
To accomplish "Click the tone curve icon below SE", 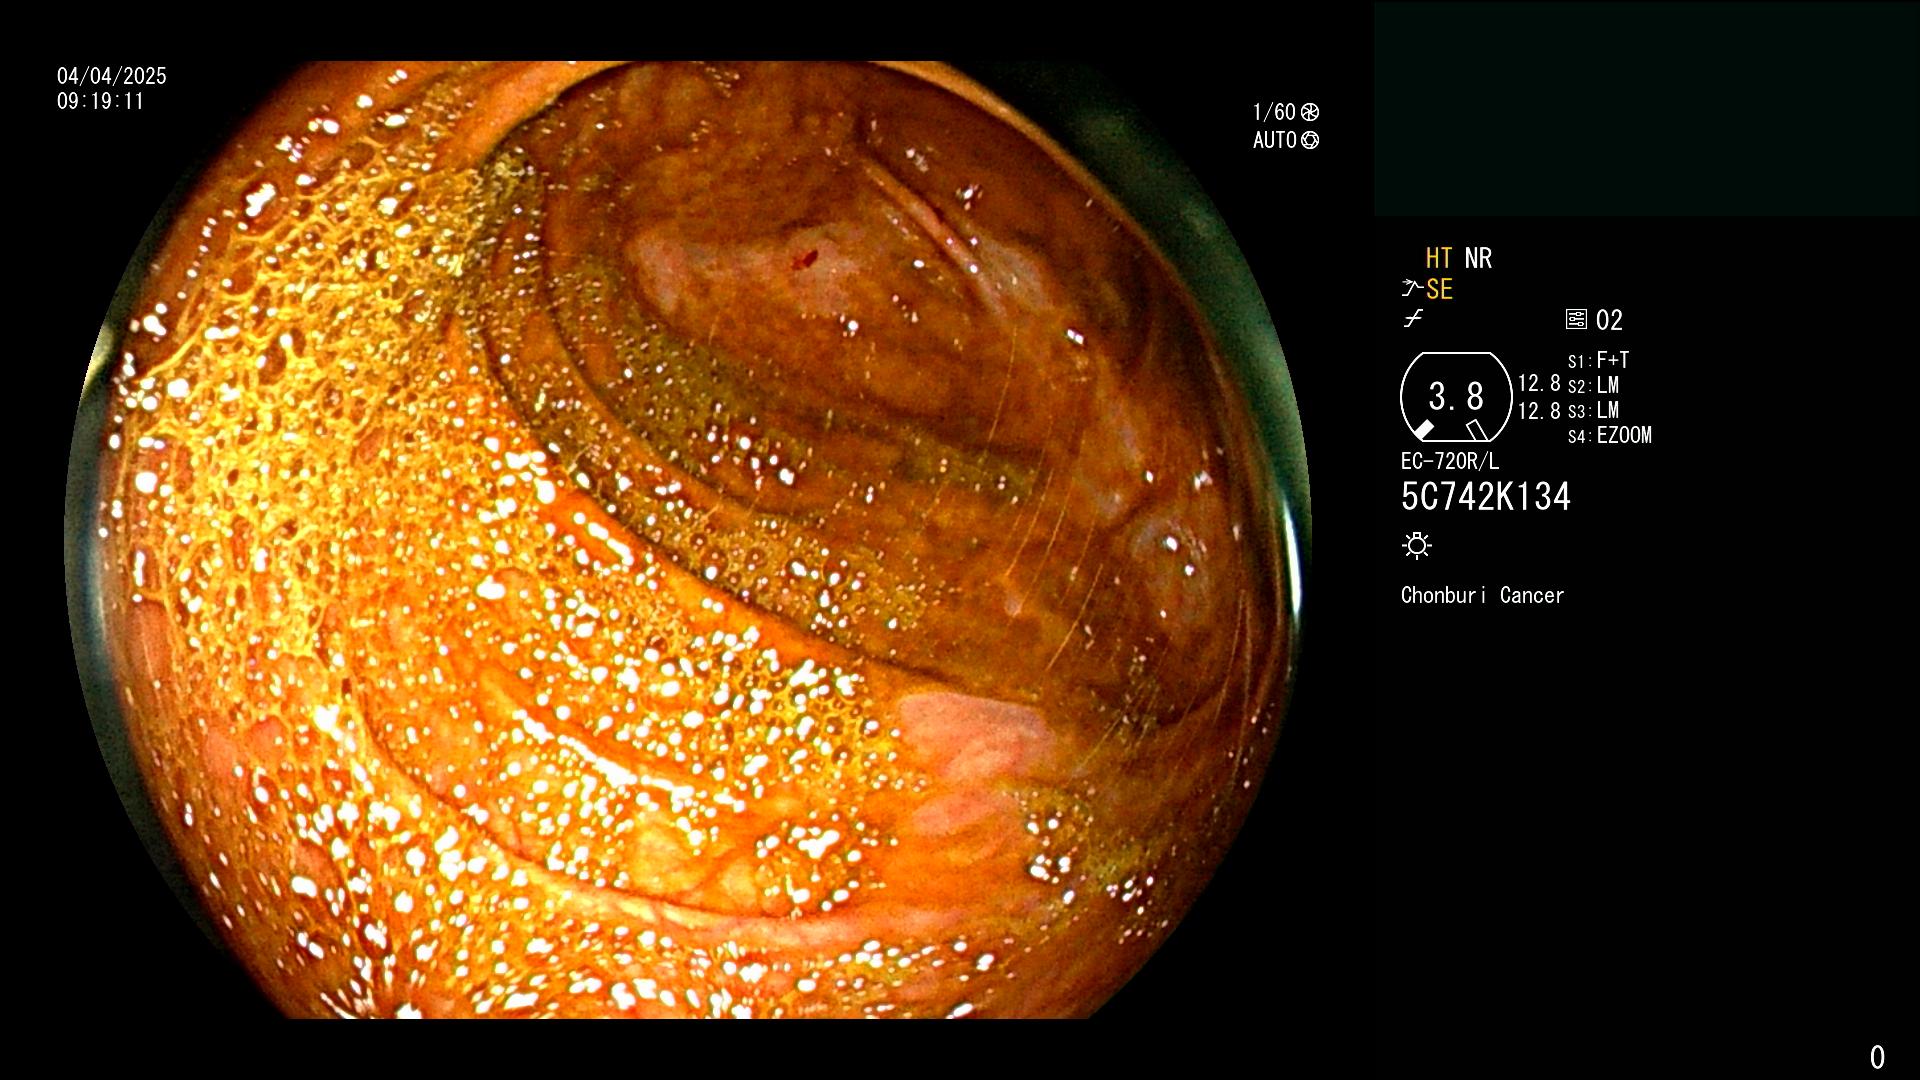I will (1413, 319).
